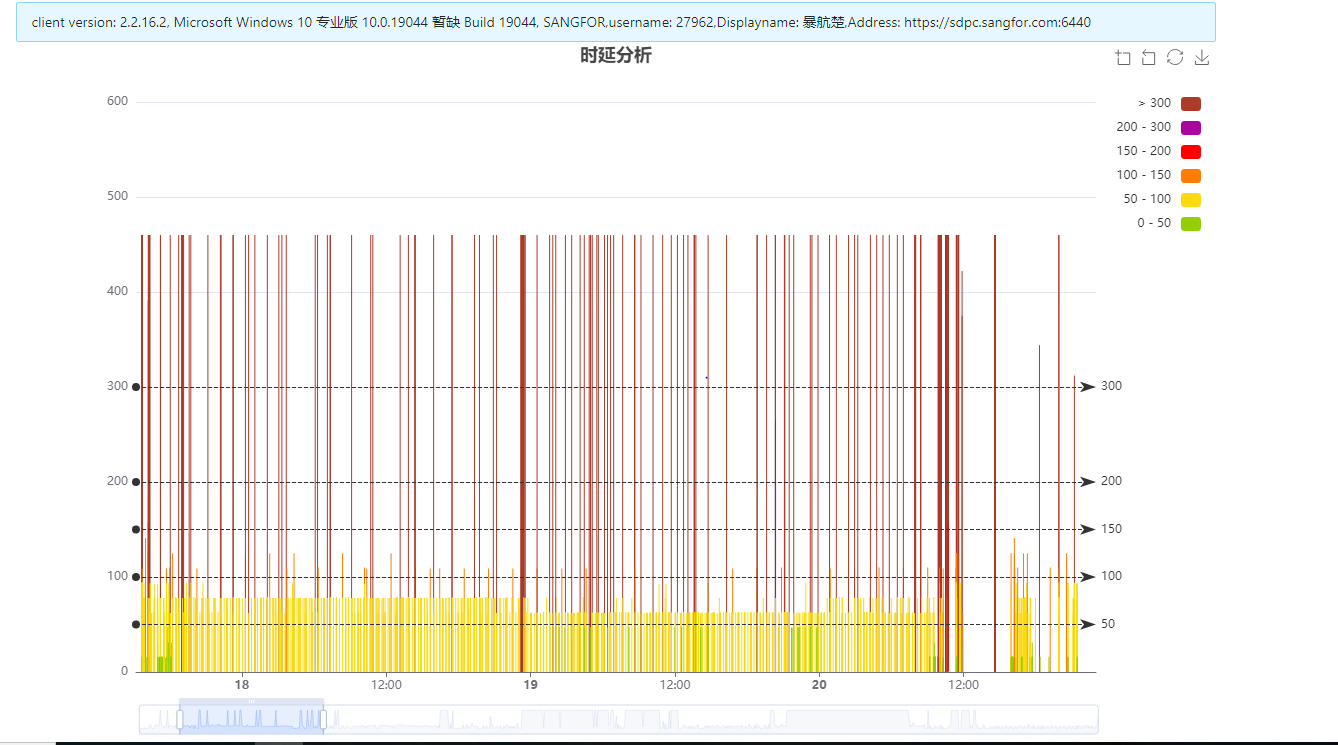Click arrowhead of the 200 threshold line
Image resolution: width=1338 pixels, height=745 pixels.
[x=1087, y=482]
